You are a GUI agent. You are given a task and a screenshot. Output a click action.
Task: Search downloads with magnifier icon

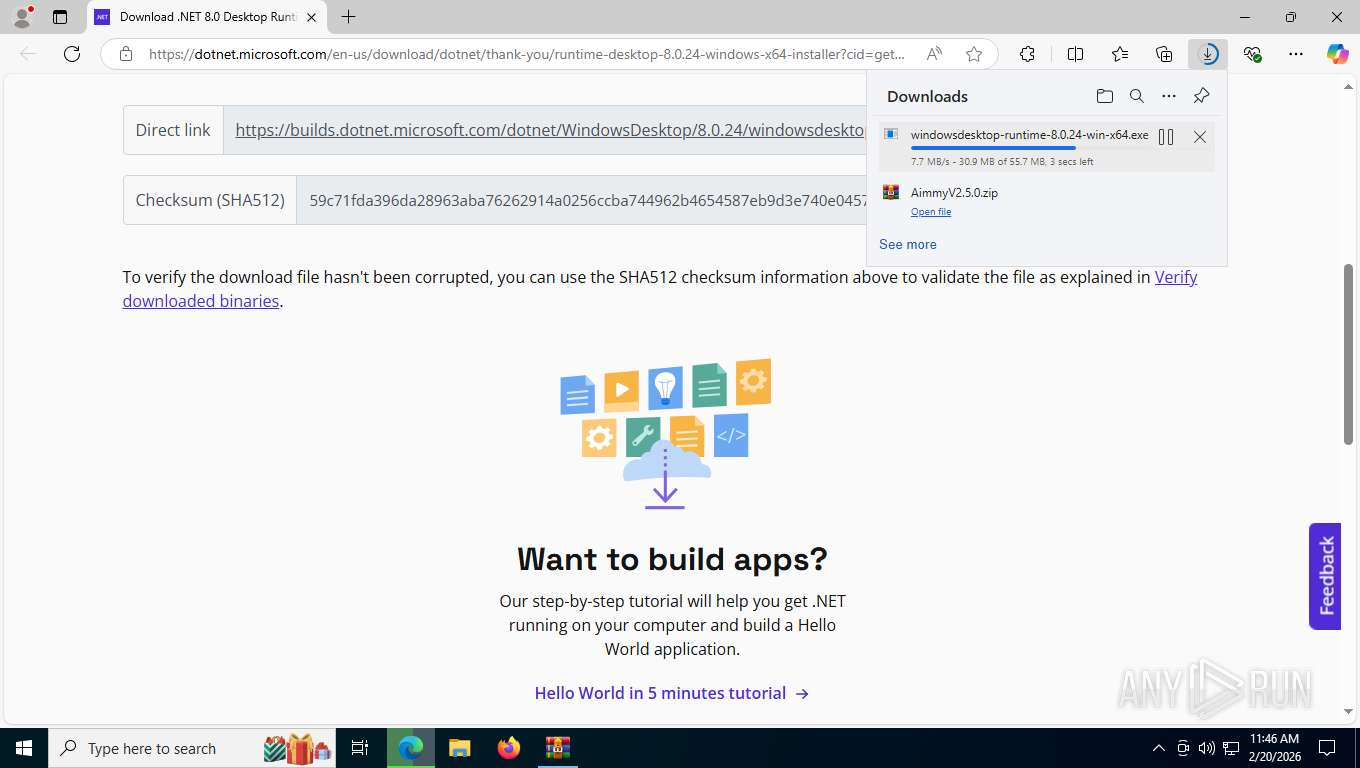coord(1137,96)
